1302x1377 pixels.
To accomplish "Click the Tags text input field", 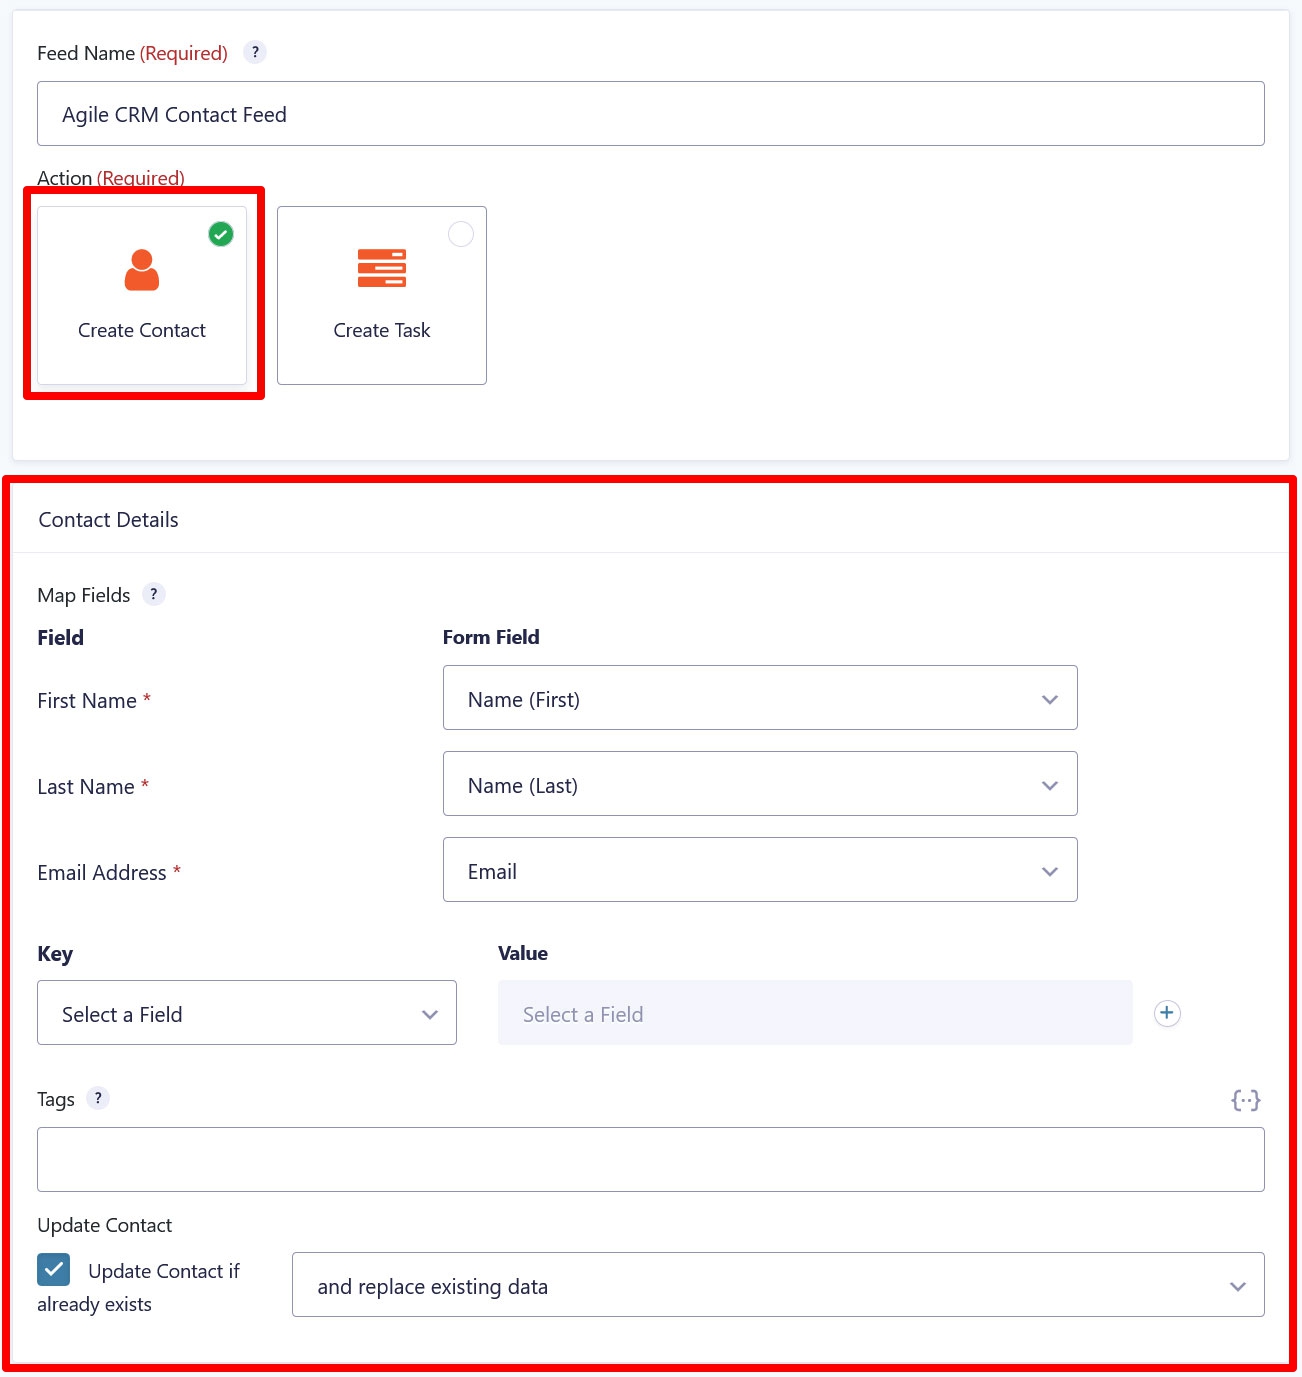I will (651, 1160).
